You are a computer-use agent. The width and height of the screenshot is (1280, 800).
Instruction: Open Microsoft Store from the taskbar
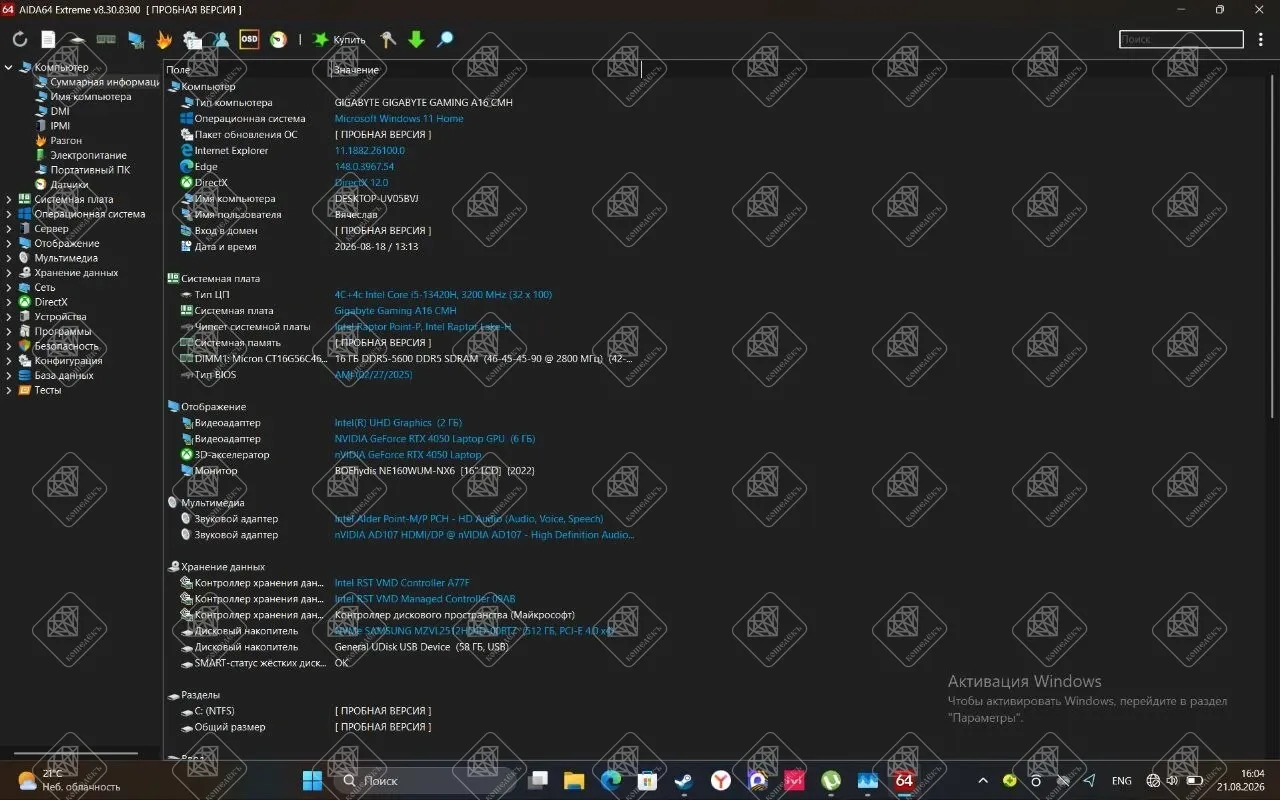click(647, 780)
